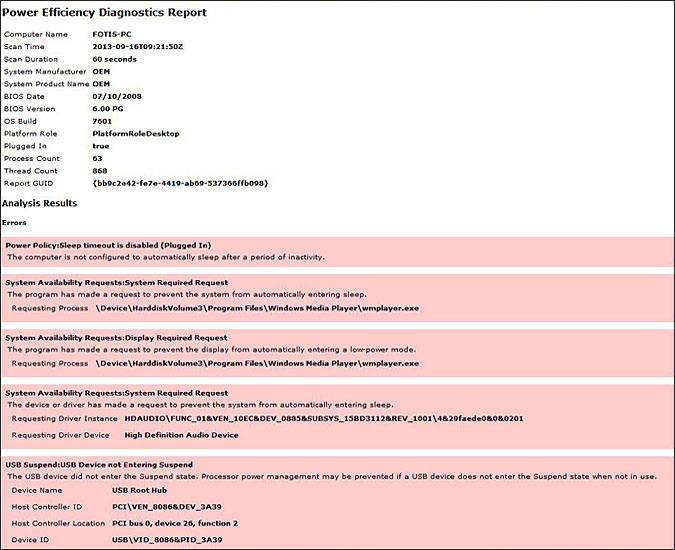This screenshot has width=675, height=550.
Task: Click the PlatformRoleDesktop value
Action: (130, 133)
